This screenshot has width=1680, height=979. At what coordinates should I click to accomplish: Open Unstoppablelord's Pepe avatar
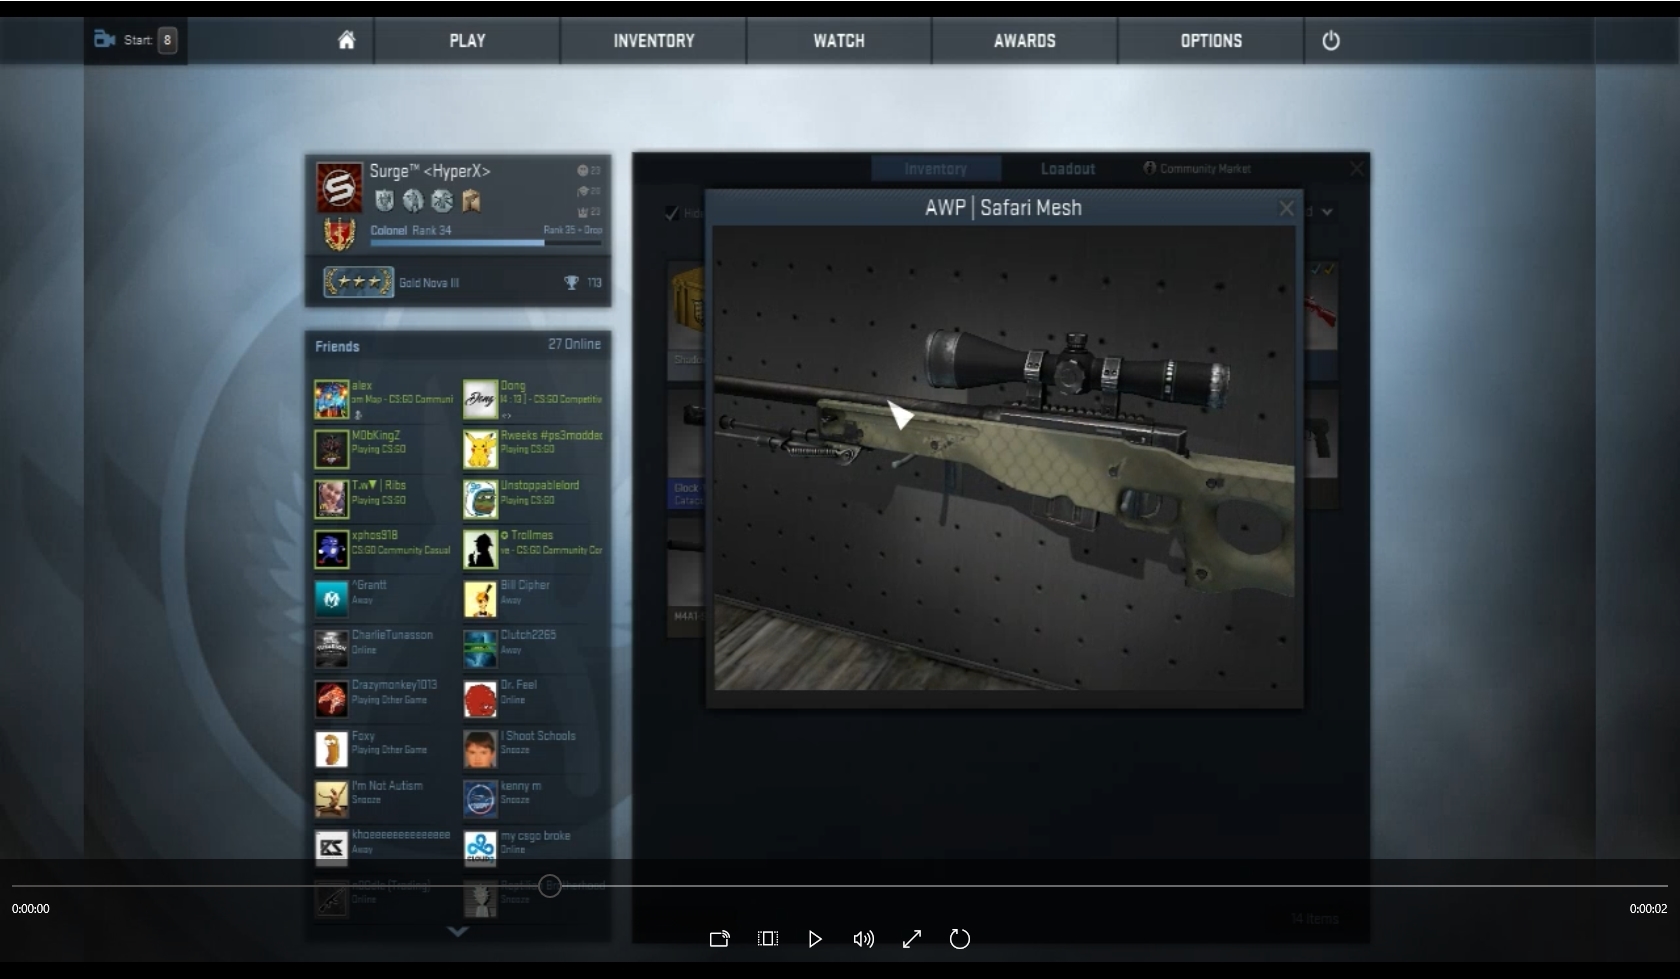coord(480,499)
